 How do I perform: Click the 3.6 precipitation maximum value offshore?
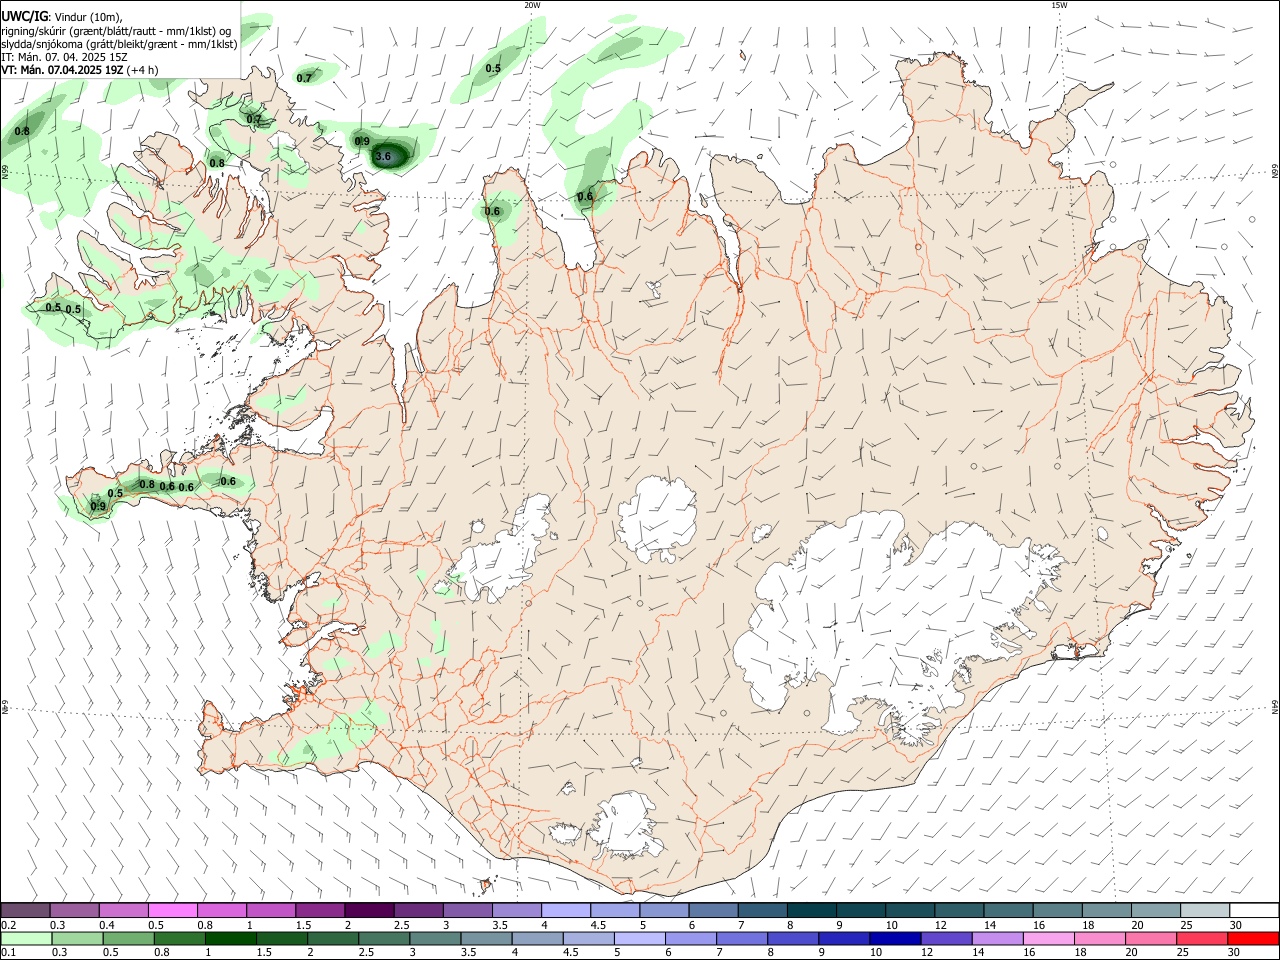pyautogui.click(x=382, y=156)
